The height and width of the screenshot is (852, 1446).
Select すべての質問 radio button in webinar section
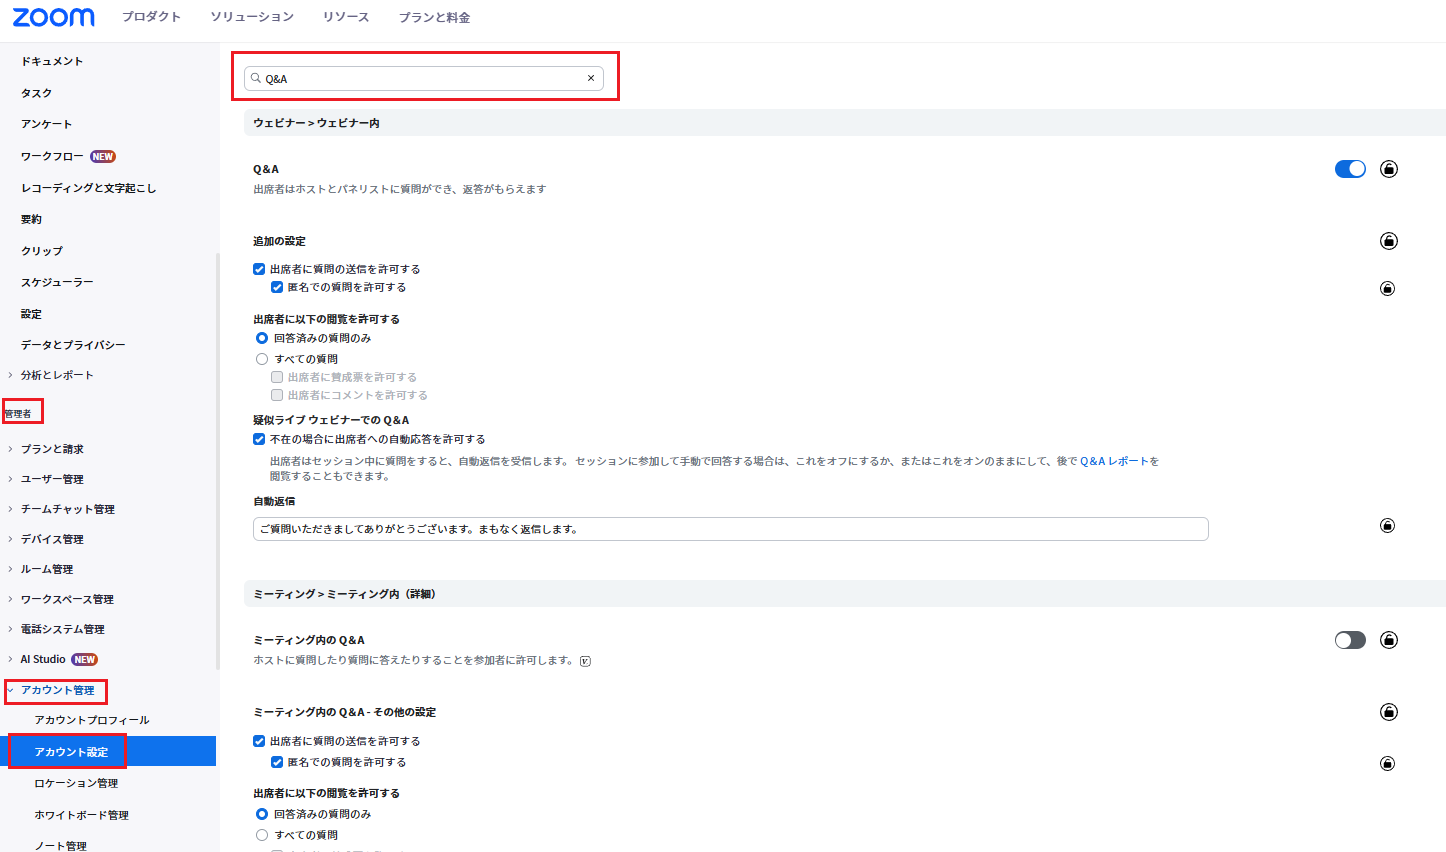(x=262, y=359)
